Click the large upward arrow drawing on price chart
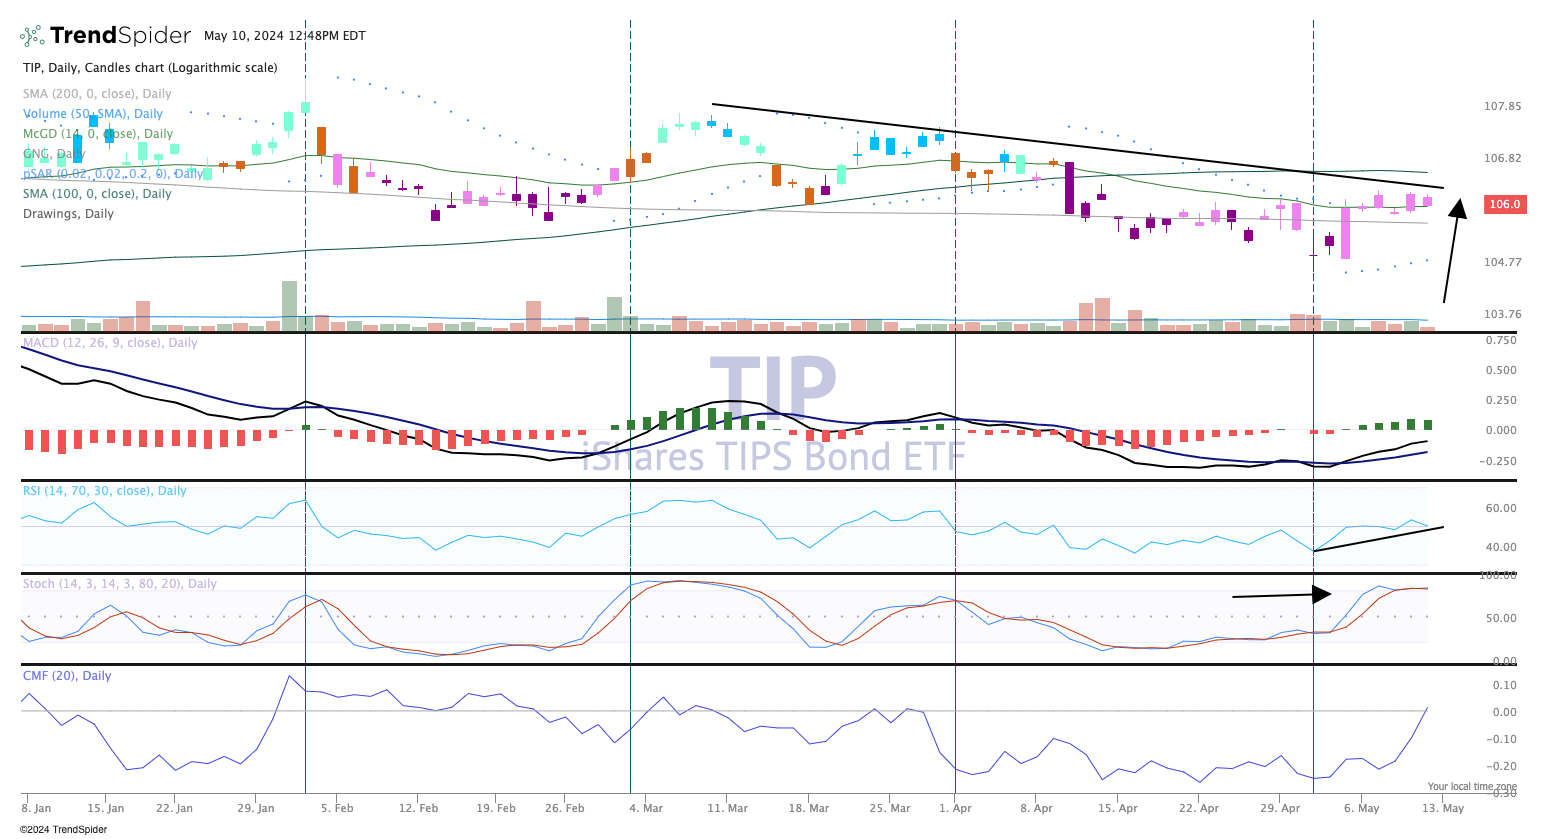The height and width of the screenshot is (839, 1547). [x=1451, y=250]
